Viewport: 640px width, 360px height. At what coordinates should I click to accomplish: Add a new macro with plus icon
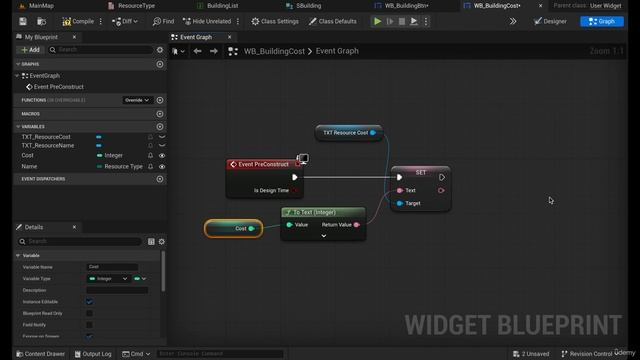pos(160,114)
